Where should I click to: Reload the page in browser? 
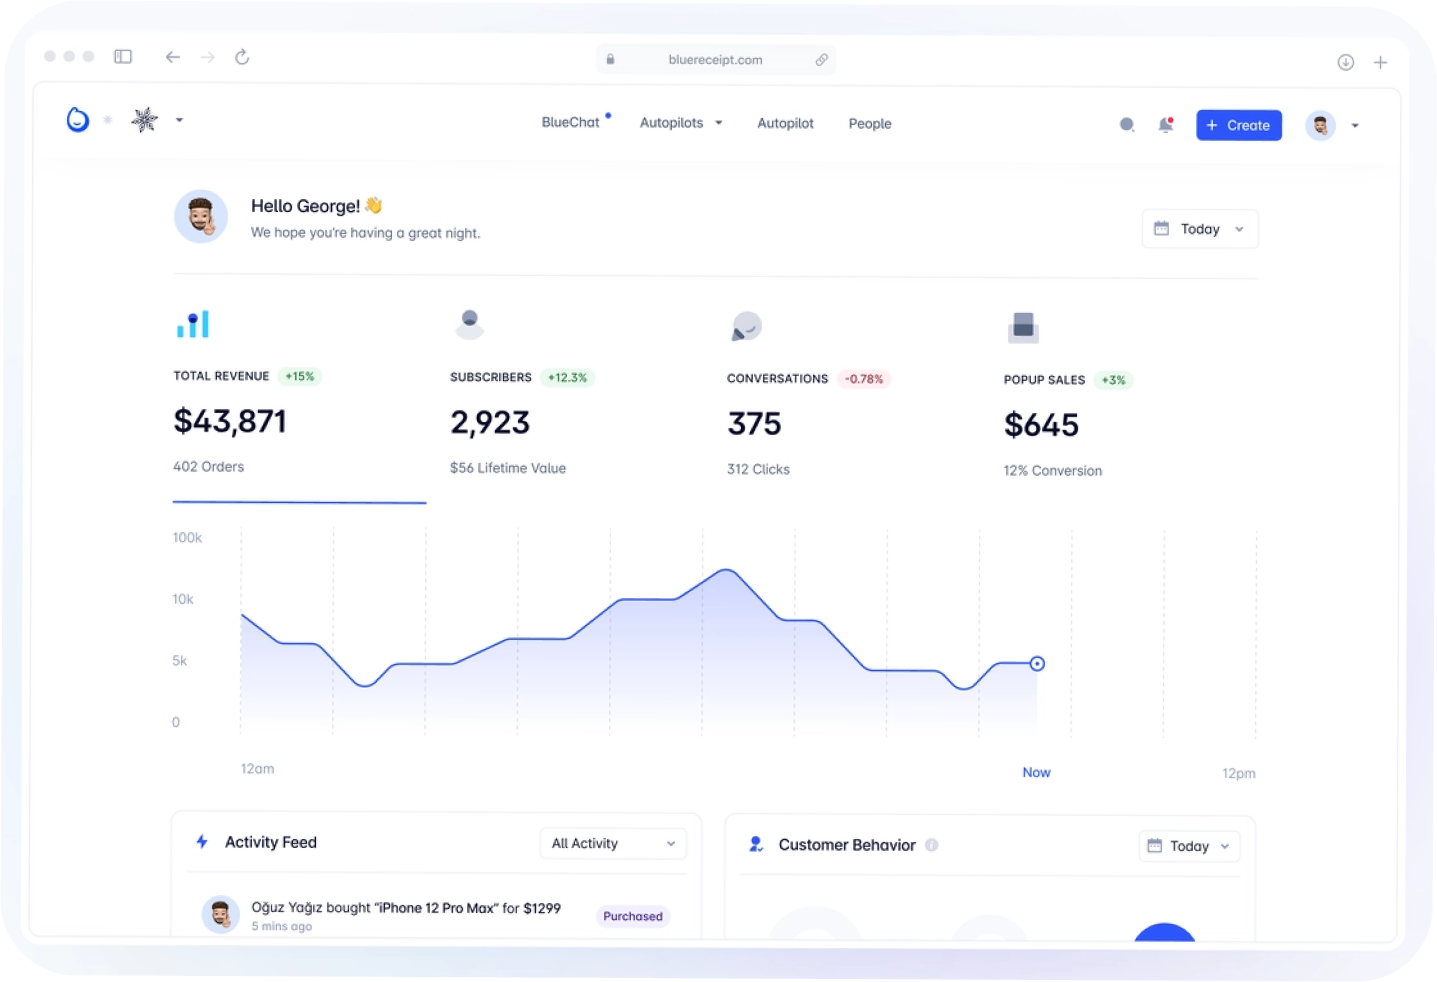coord(242,57)
